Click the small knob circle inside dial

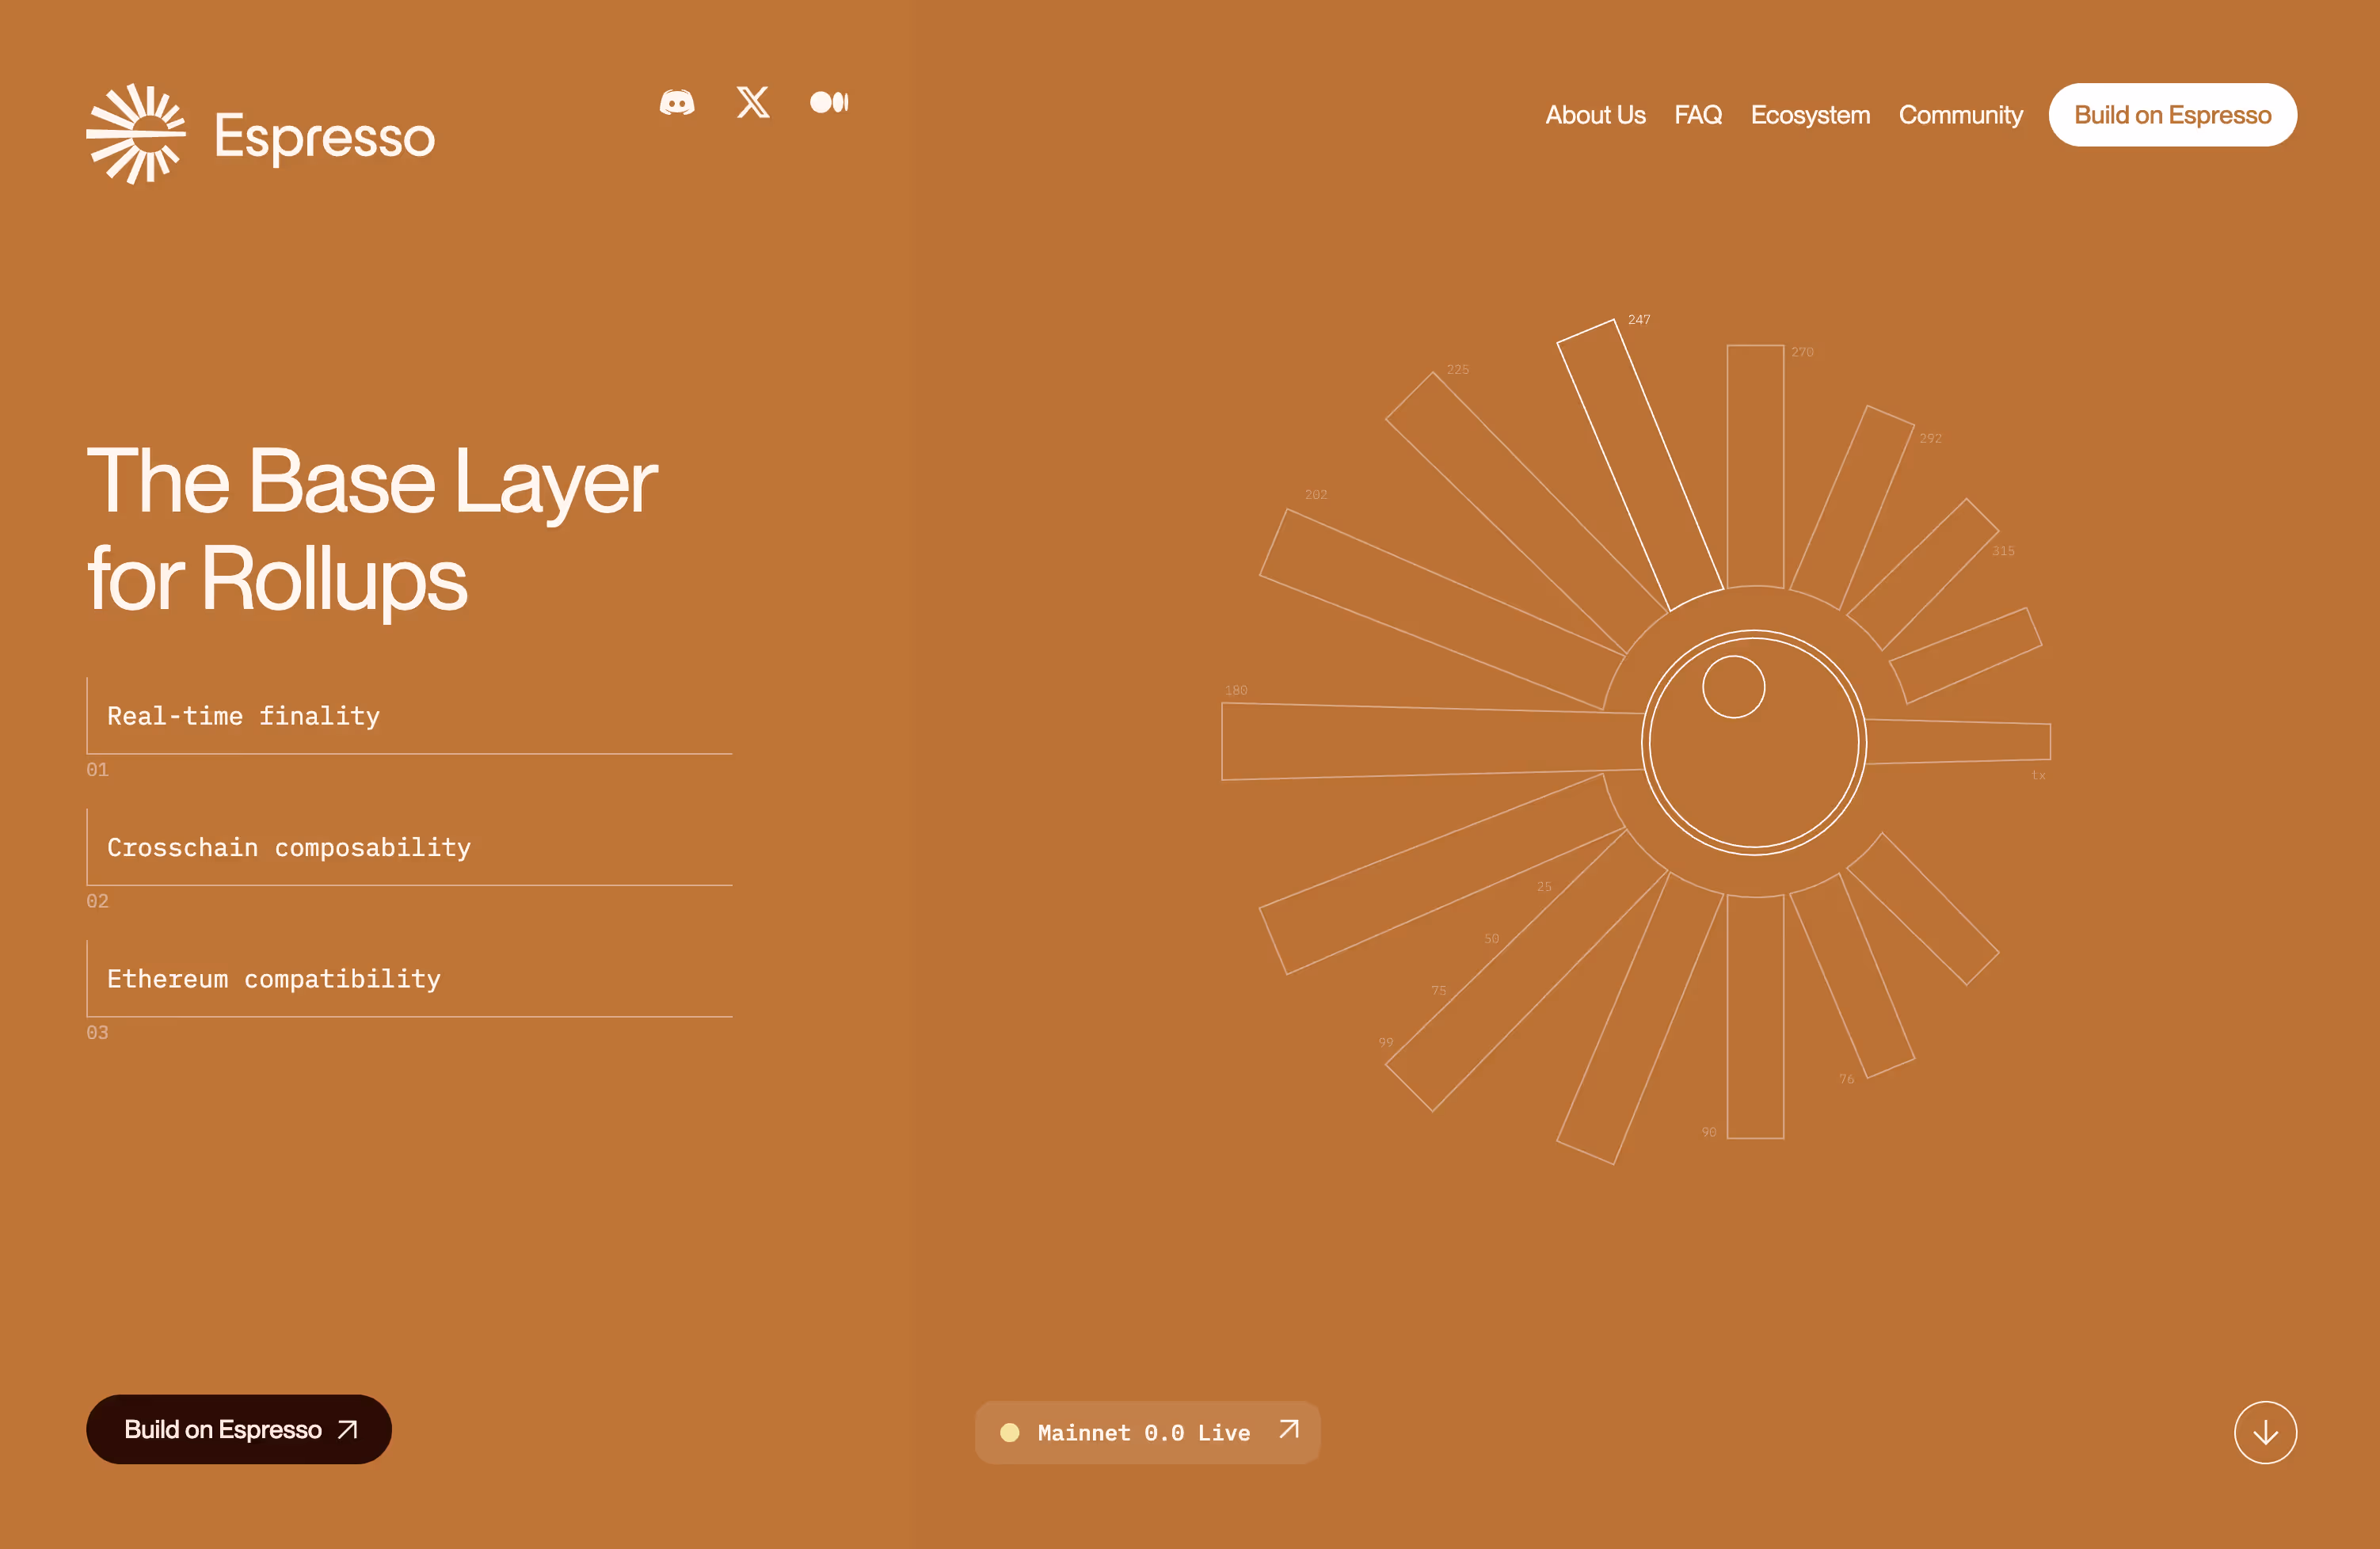click(1733, 687)
